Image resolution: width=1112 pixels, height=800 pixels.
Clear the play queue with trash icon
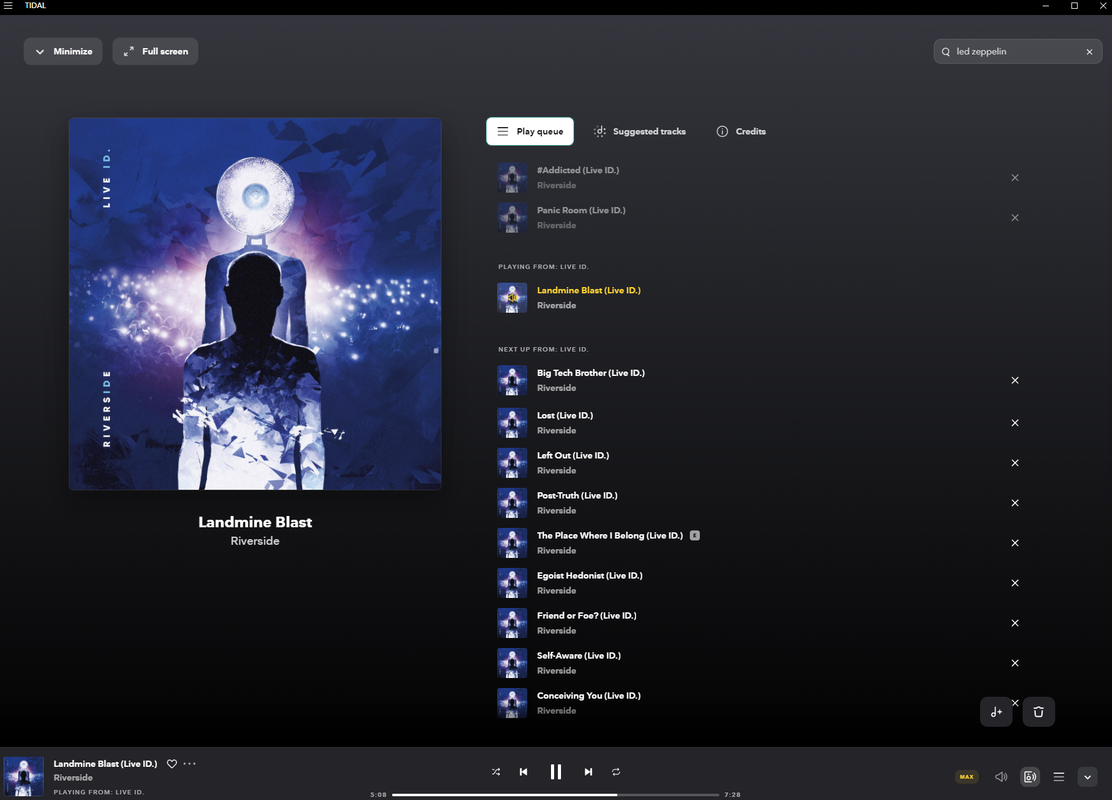coord(1038,712)
